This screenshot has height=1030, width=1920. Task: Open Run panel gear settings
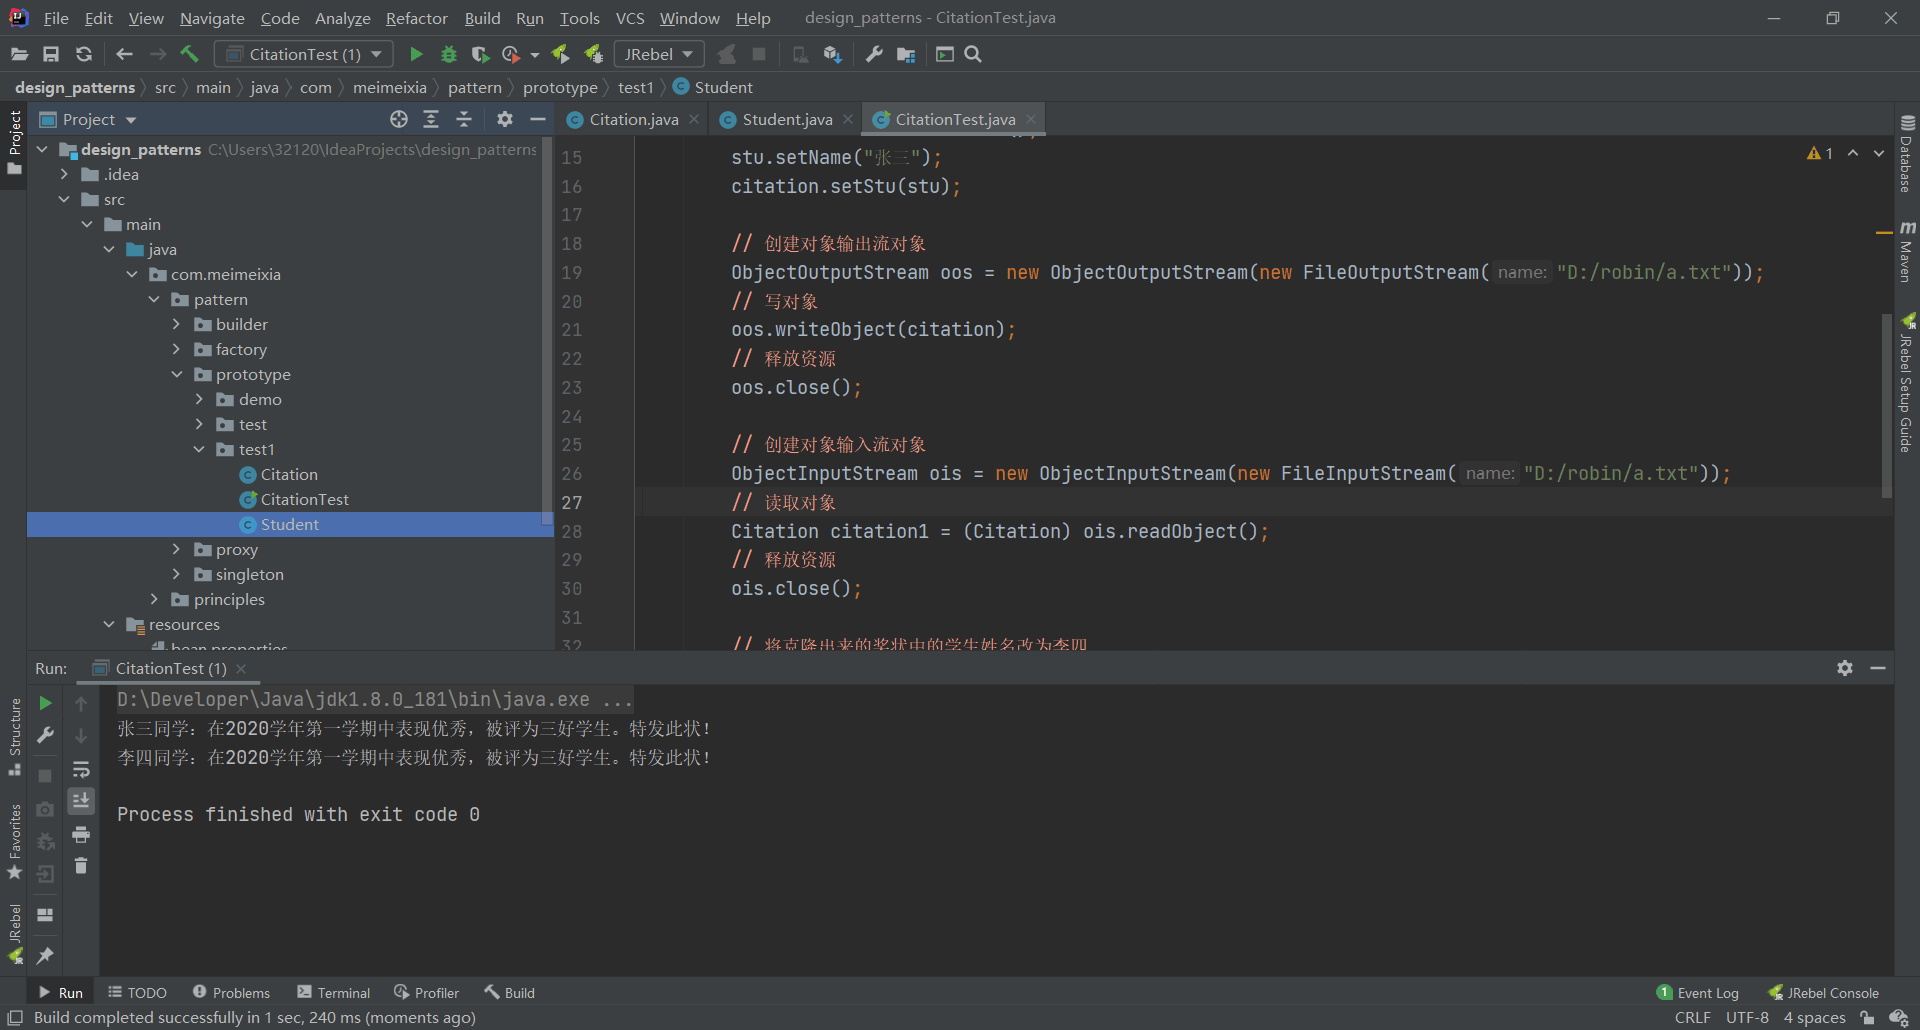click(1845, 668)
